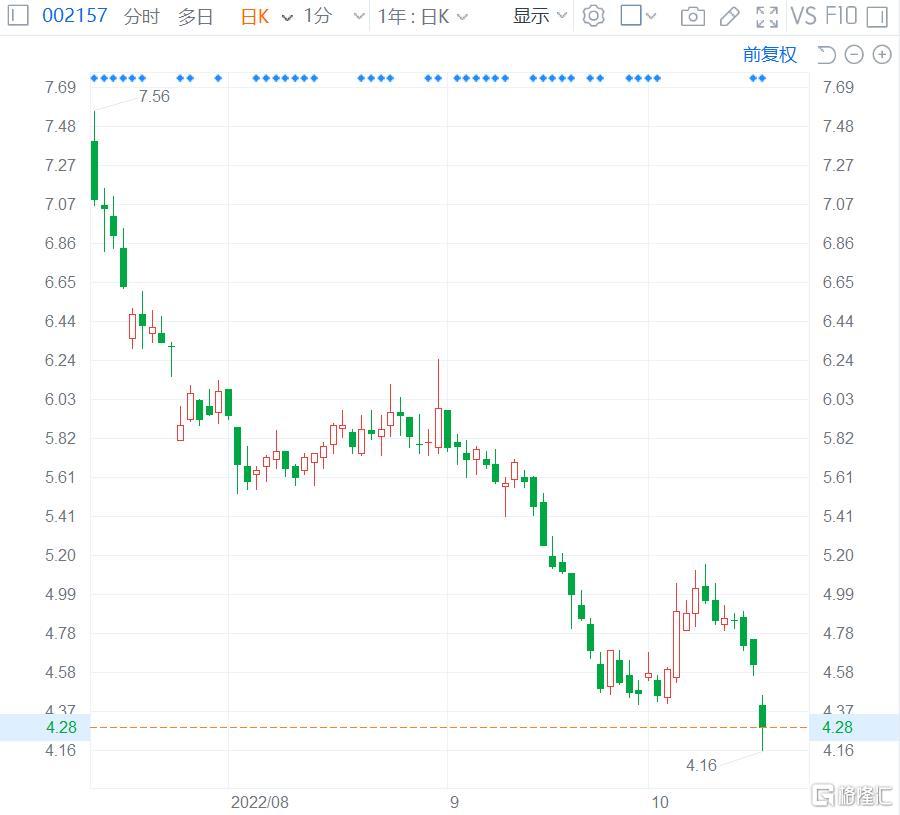Open the VS comparison feature

click(804, 16)
